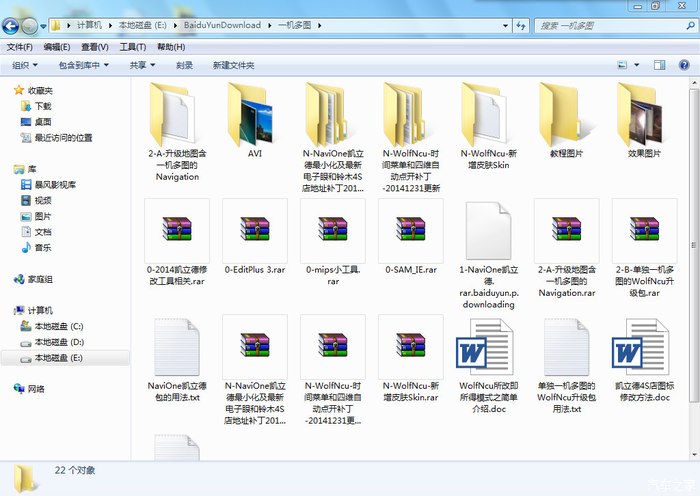Select 下载 under 收藏夹 in the sidebar

pyautogui.click(x=43, y=105)
